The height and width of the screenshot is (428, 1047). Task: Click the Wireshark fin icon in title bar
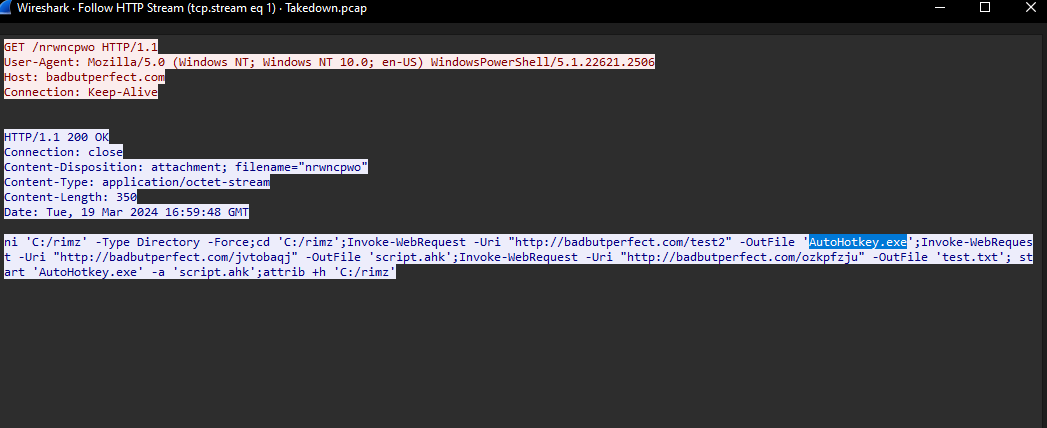(7, 8)
